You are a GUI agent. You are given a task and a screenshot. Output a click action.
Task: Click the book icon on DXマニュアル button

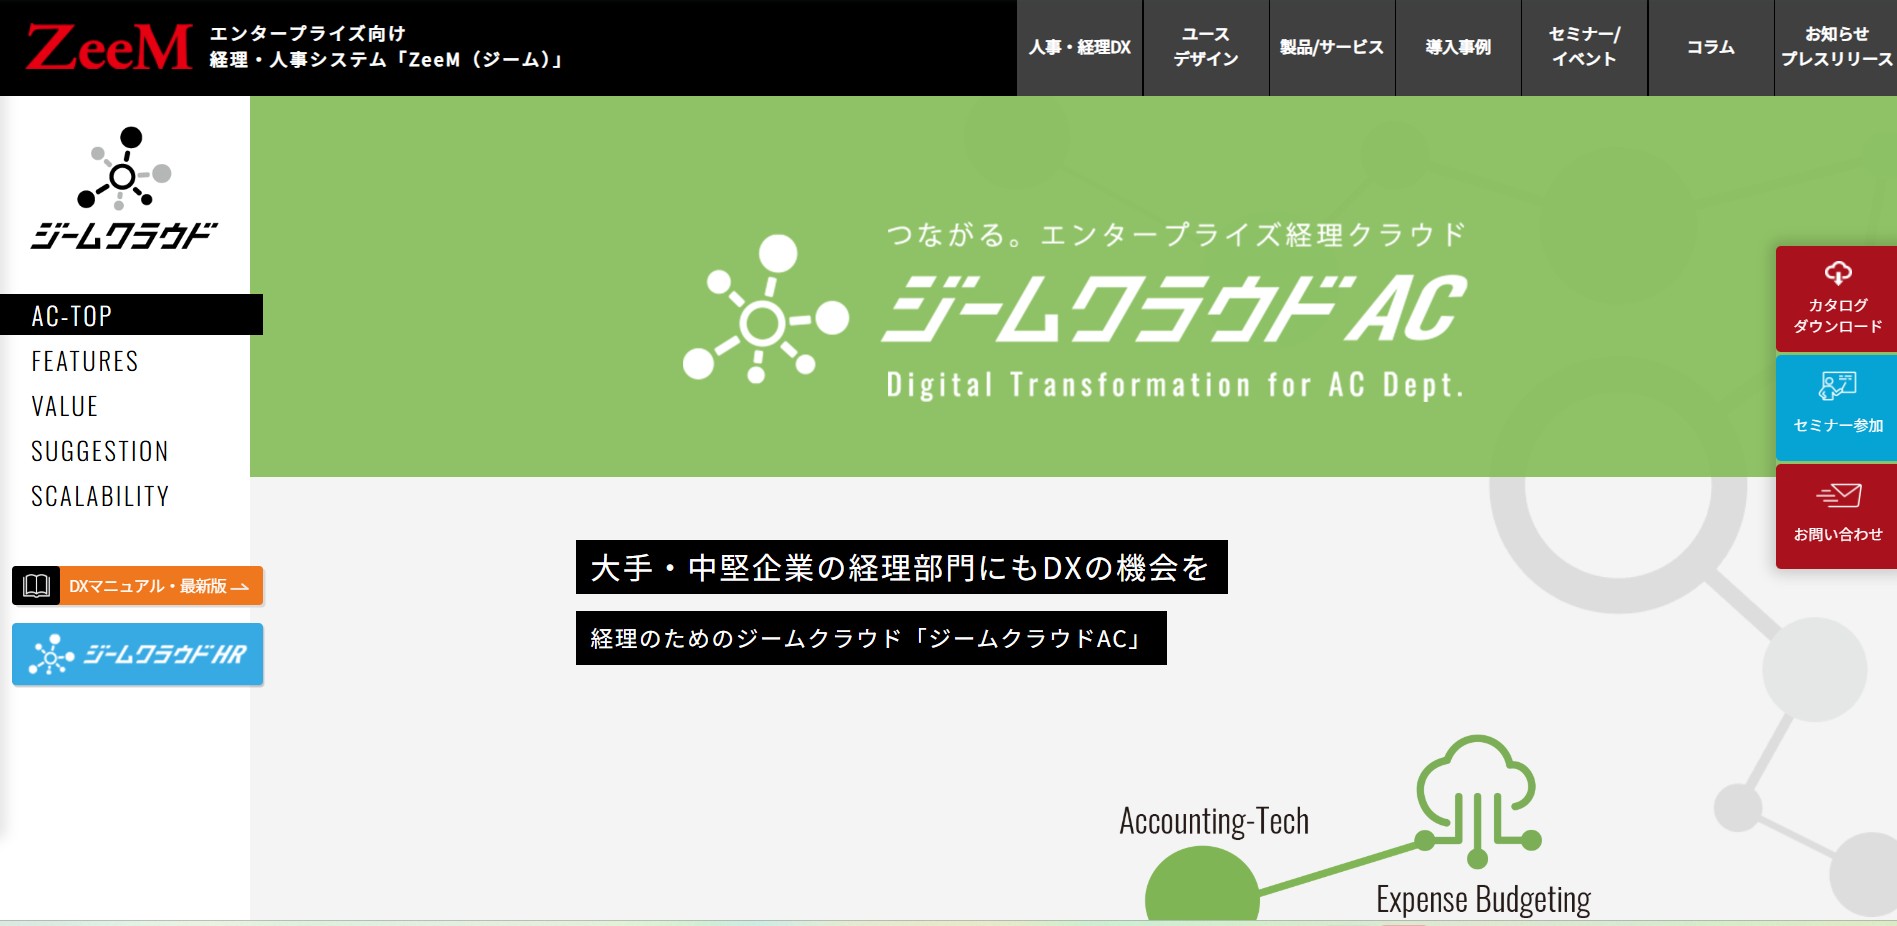[36, 586]
